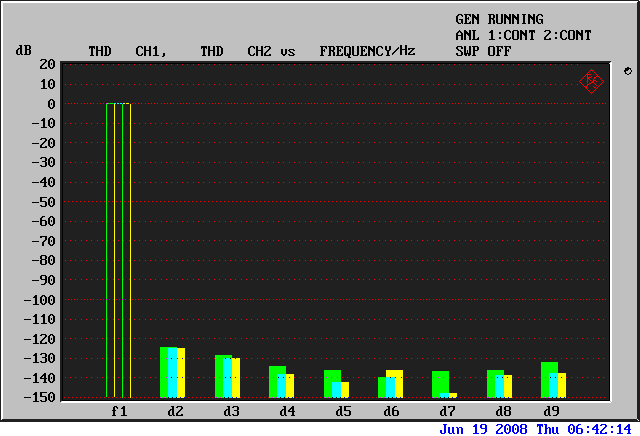Screen dimensions: 640x436
Task: Click the 0 dB axis value
Action: 51,104
